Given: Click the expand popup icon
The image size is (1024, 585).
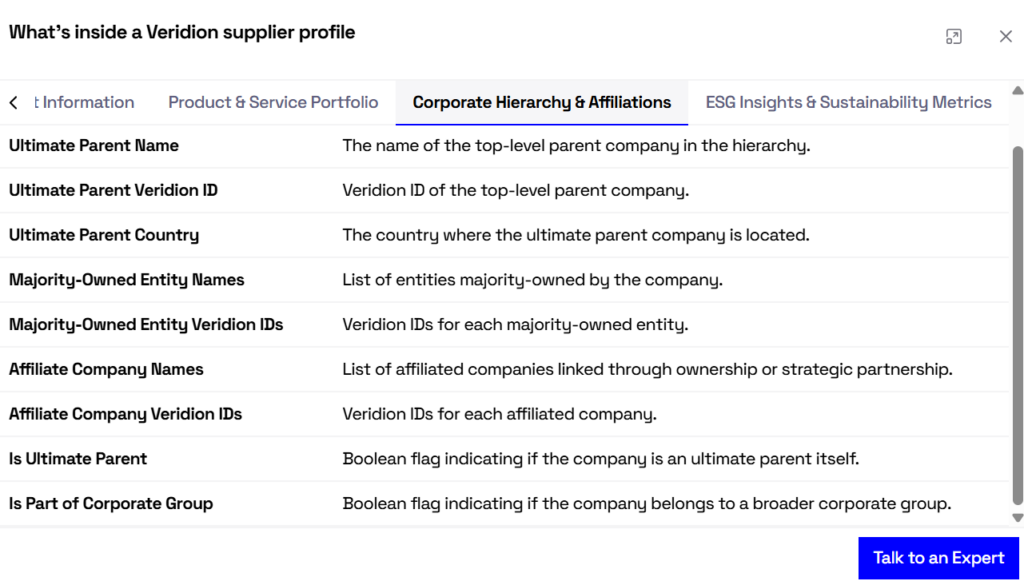Looking at the screenshot, I should tap(953, 37).
